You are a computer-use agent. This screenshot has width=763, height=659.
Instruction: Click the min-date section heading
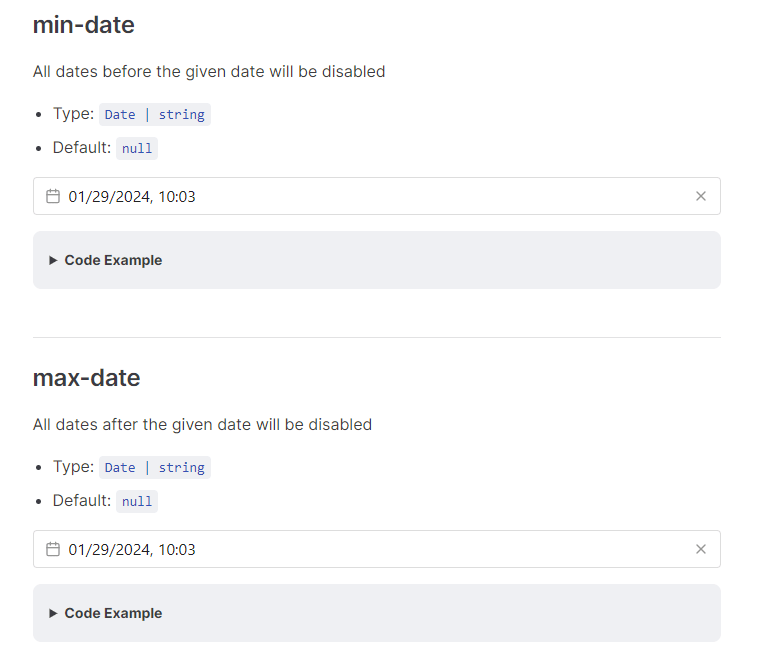click(x=84, y=25)
